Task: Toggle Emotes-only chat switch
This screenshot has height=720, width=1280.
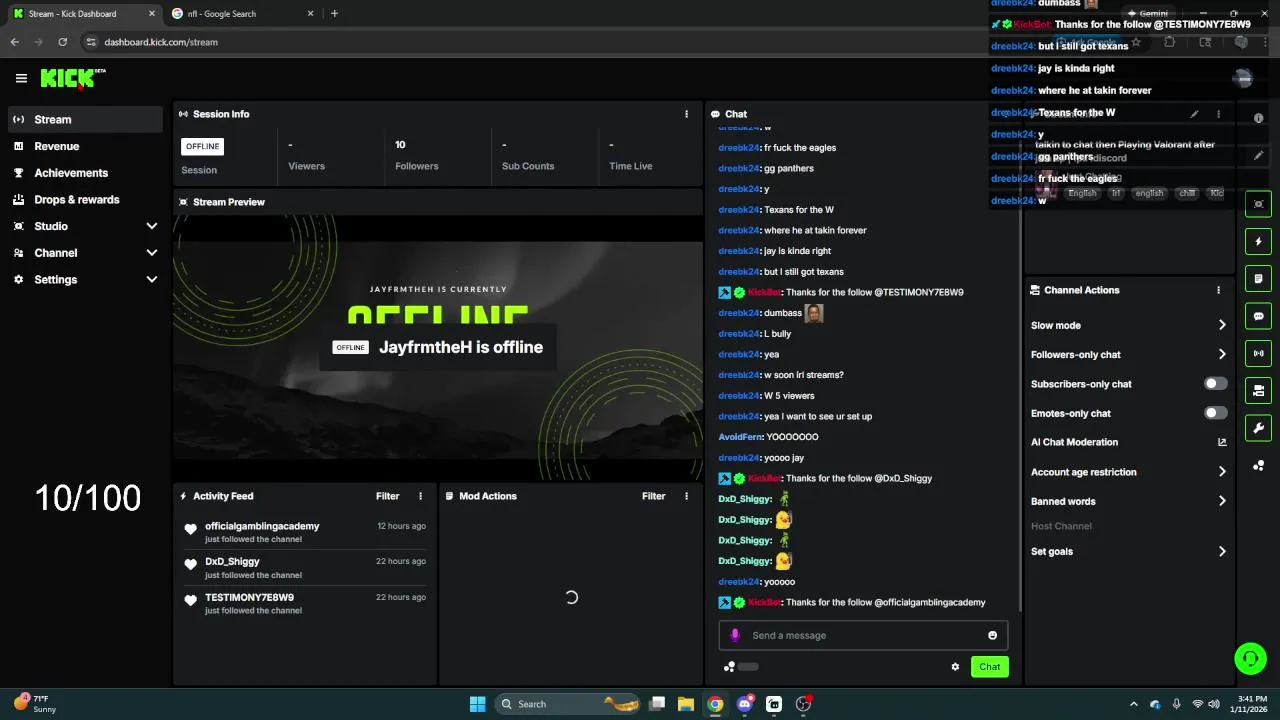Action: pos(1215,413)
